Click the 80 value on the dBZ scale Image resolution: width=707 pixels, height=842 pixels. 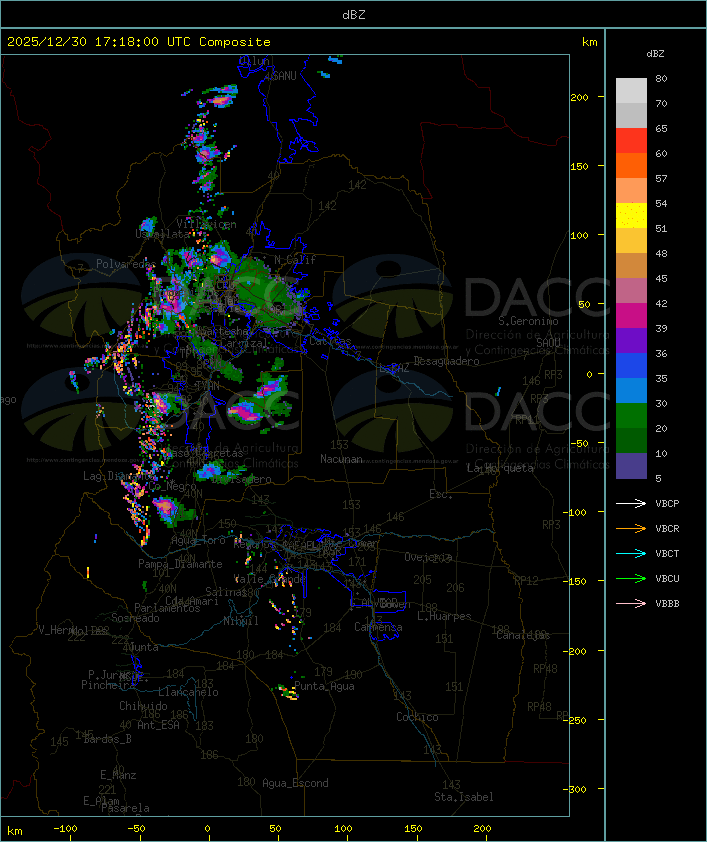pyautogui.click(x=661, y=78)
